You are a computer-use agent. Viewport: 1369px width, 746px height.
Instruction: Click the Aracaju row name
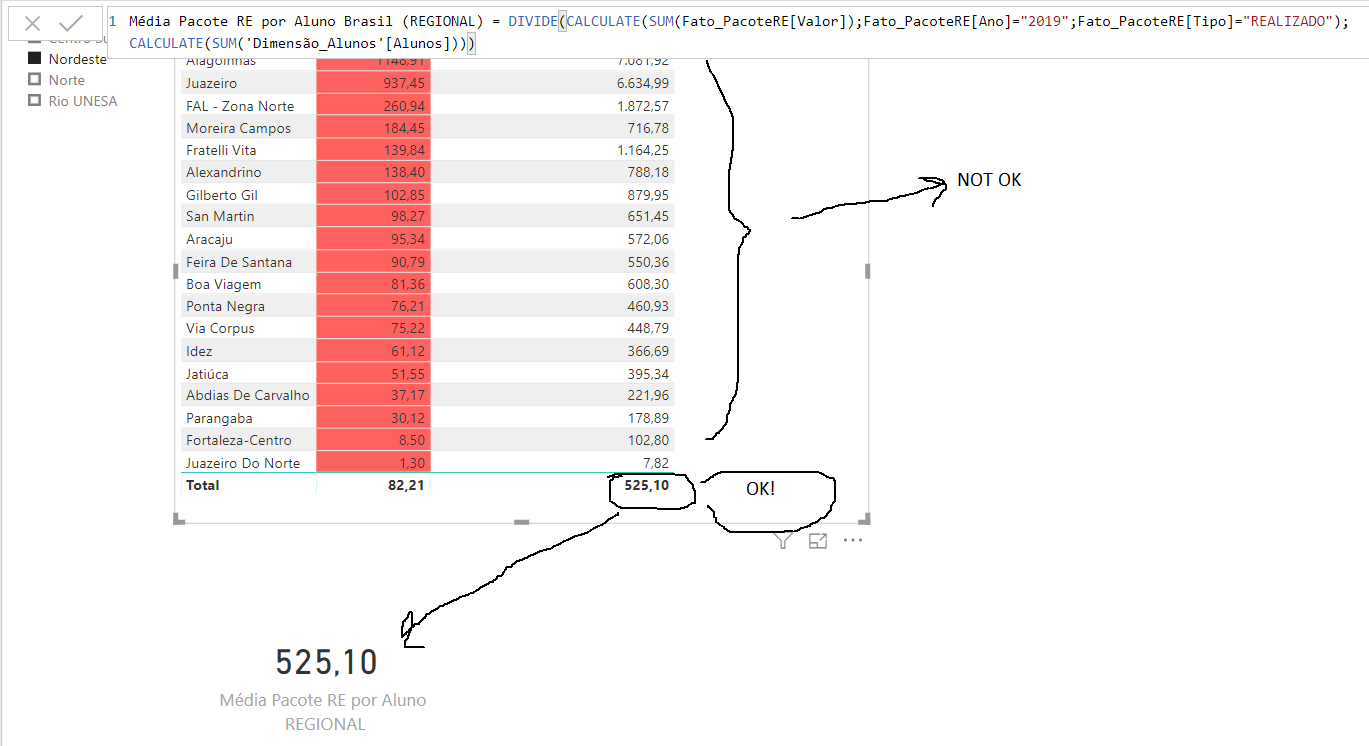210,239
